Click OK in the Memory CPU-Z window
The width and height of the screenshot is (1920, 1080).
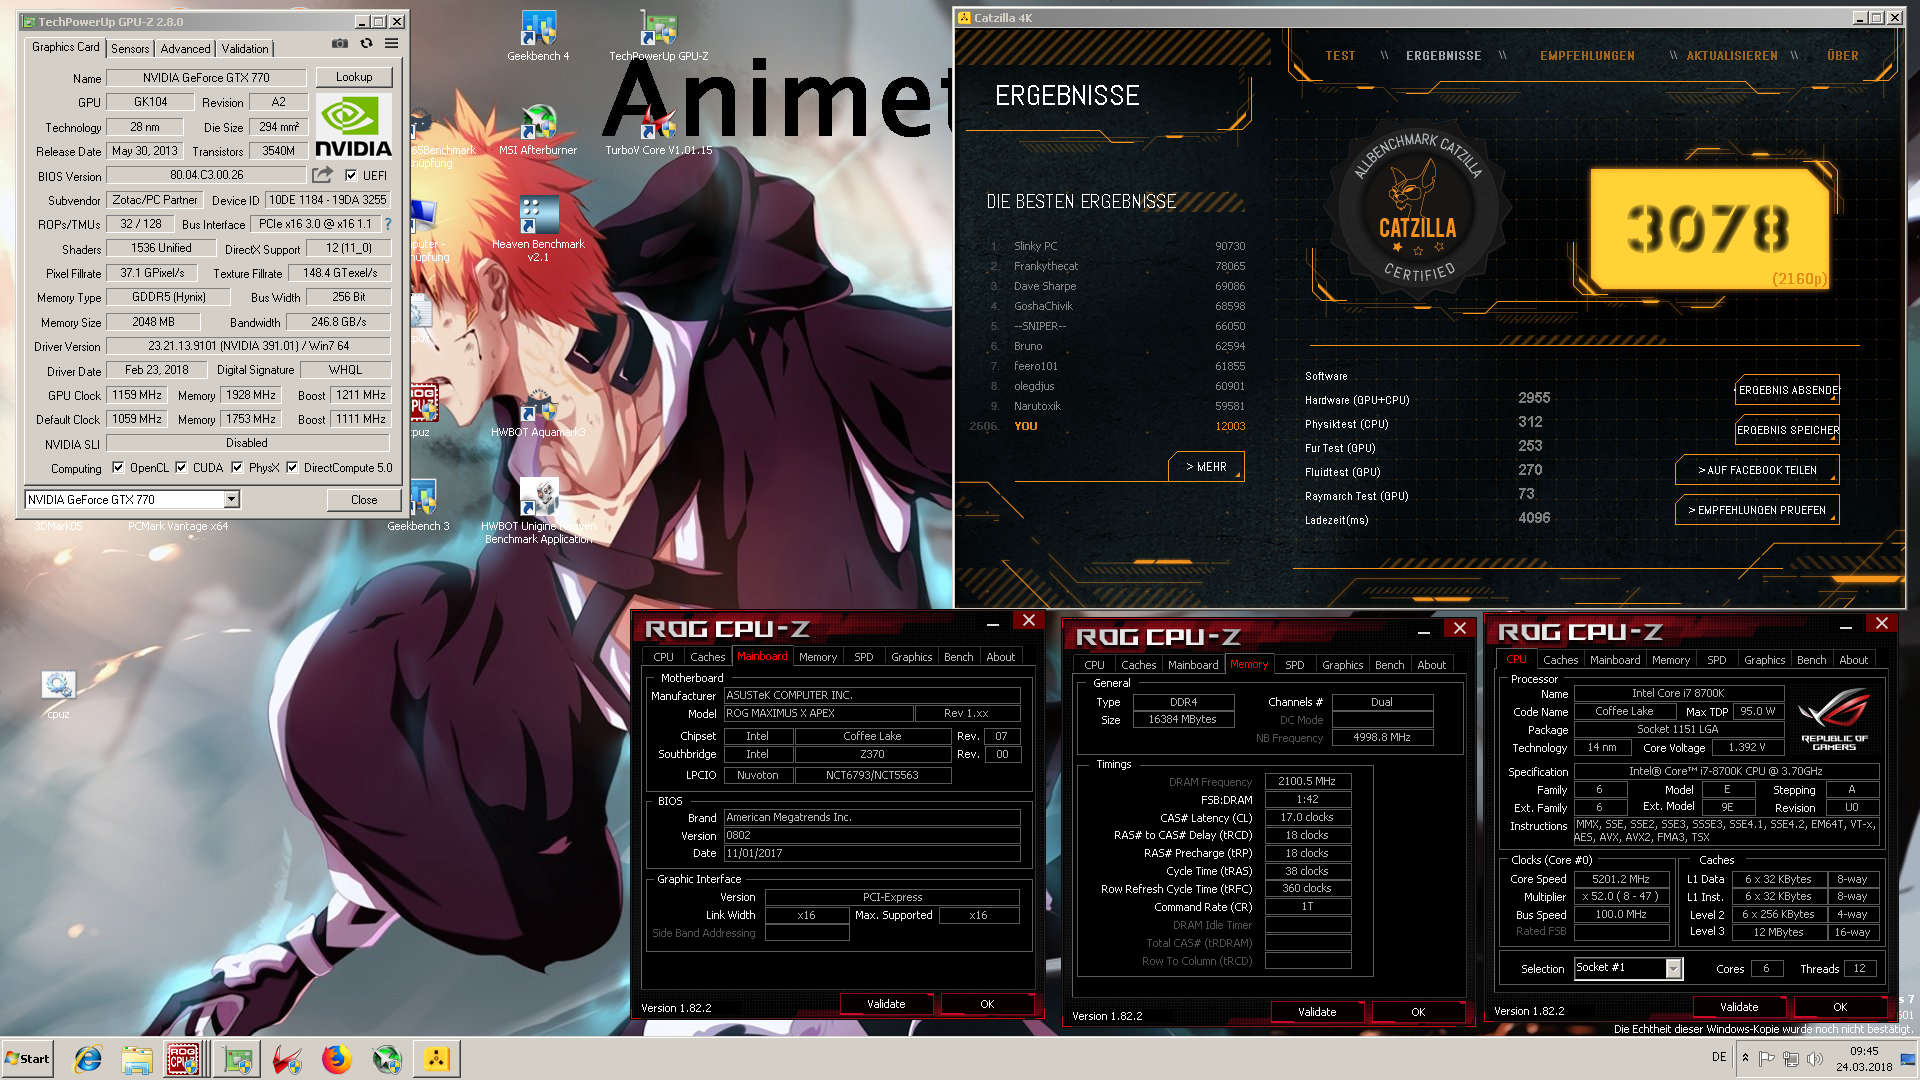[x=1418, y=1012]
